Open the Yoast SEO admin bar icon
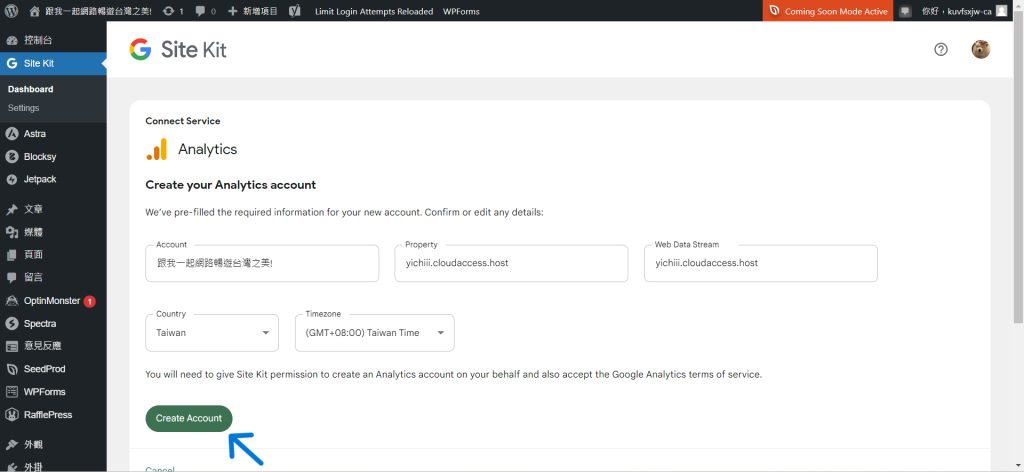This screenshot has width=1024, height=472. coord(295,11)
